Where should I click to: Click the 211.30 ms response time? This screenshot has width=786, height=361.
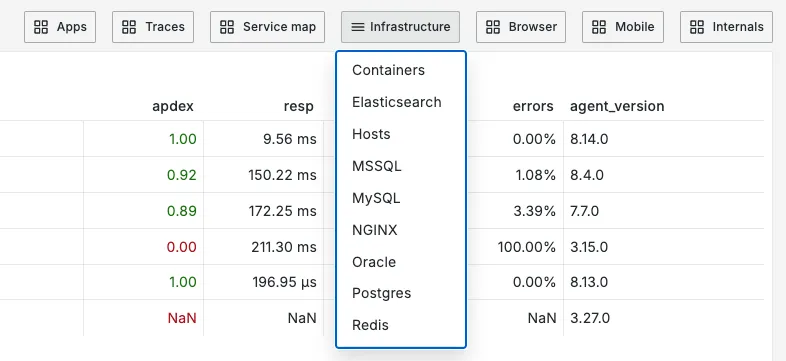coord(284,247)
